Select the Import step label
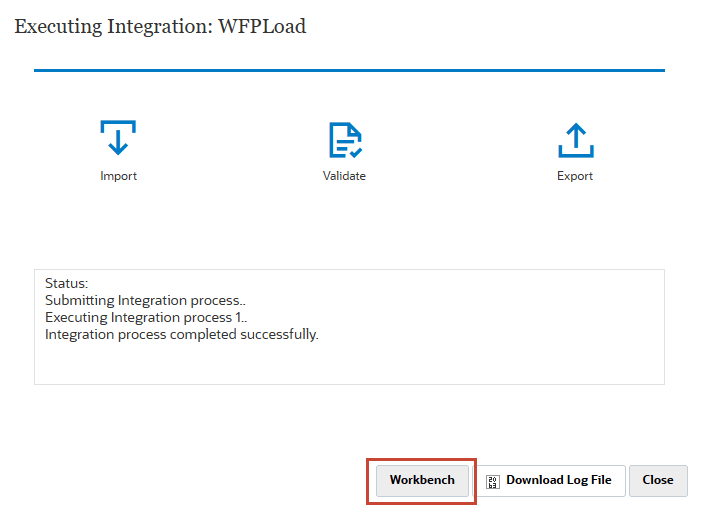709x520 pixels. click(x=118, y=176)
